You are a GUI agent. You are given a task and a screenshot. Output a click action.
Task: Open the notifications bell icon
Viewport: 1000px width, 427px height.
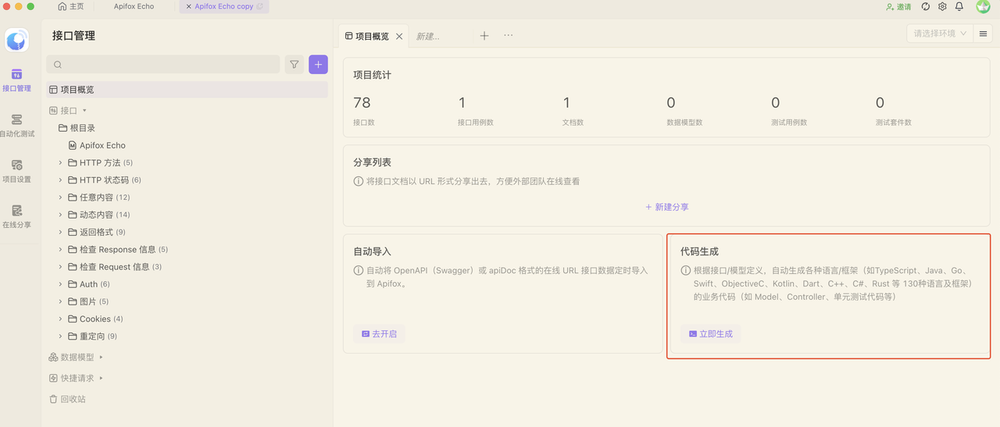[x=959, y=6]
